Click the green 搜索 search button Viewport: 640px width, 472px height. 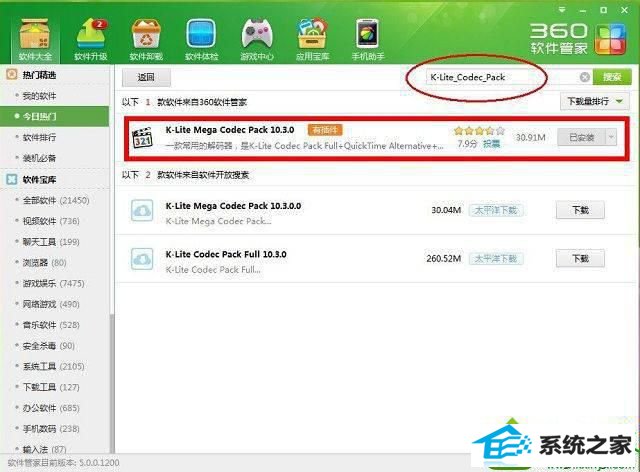pos(612,77)
